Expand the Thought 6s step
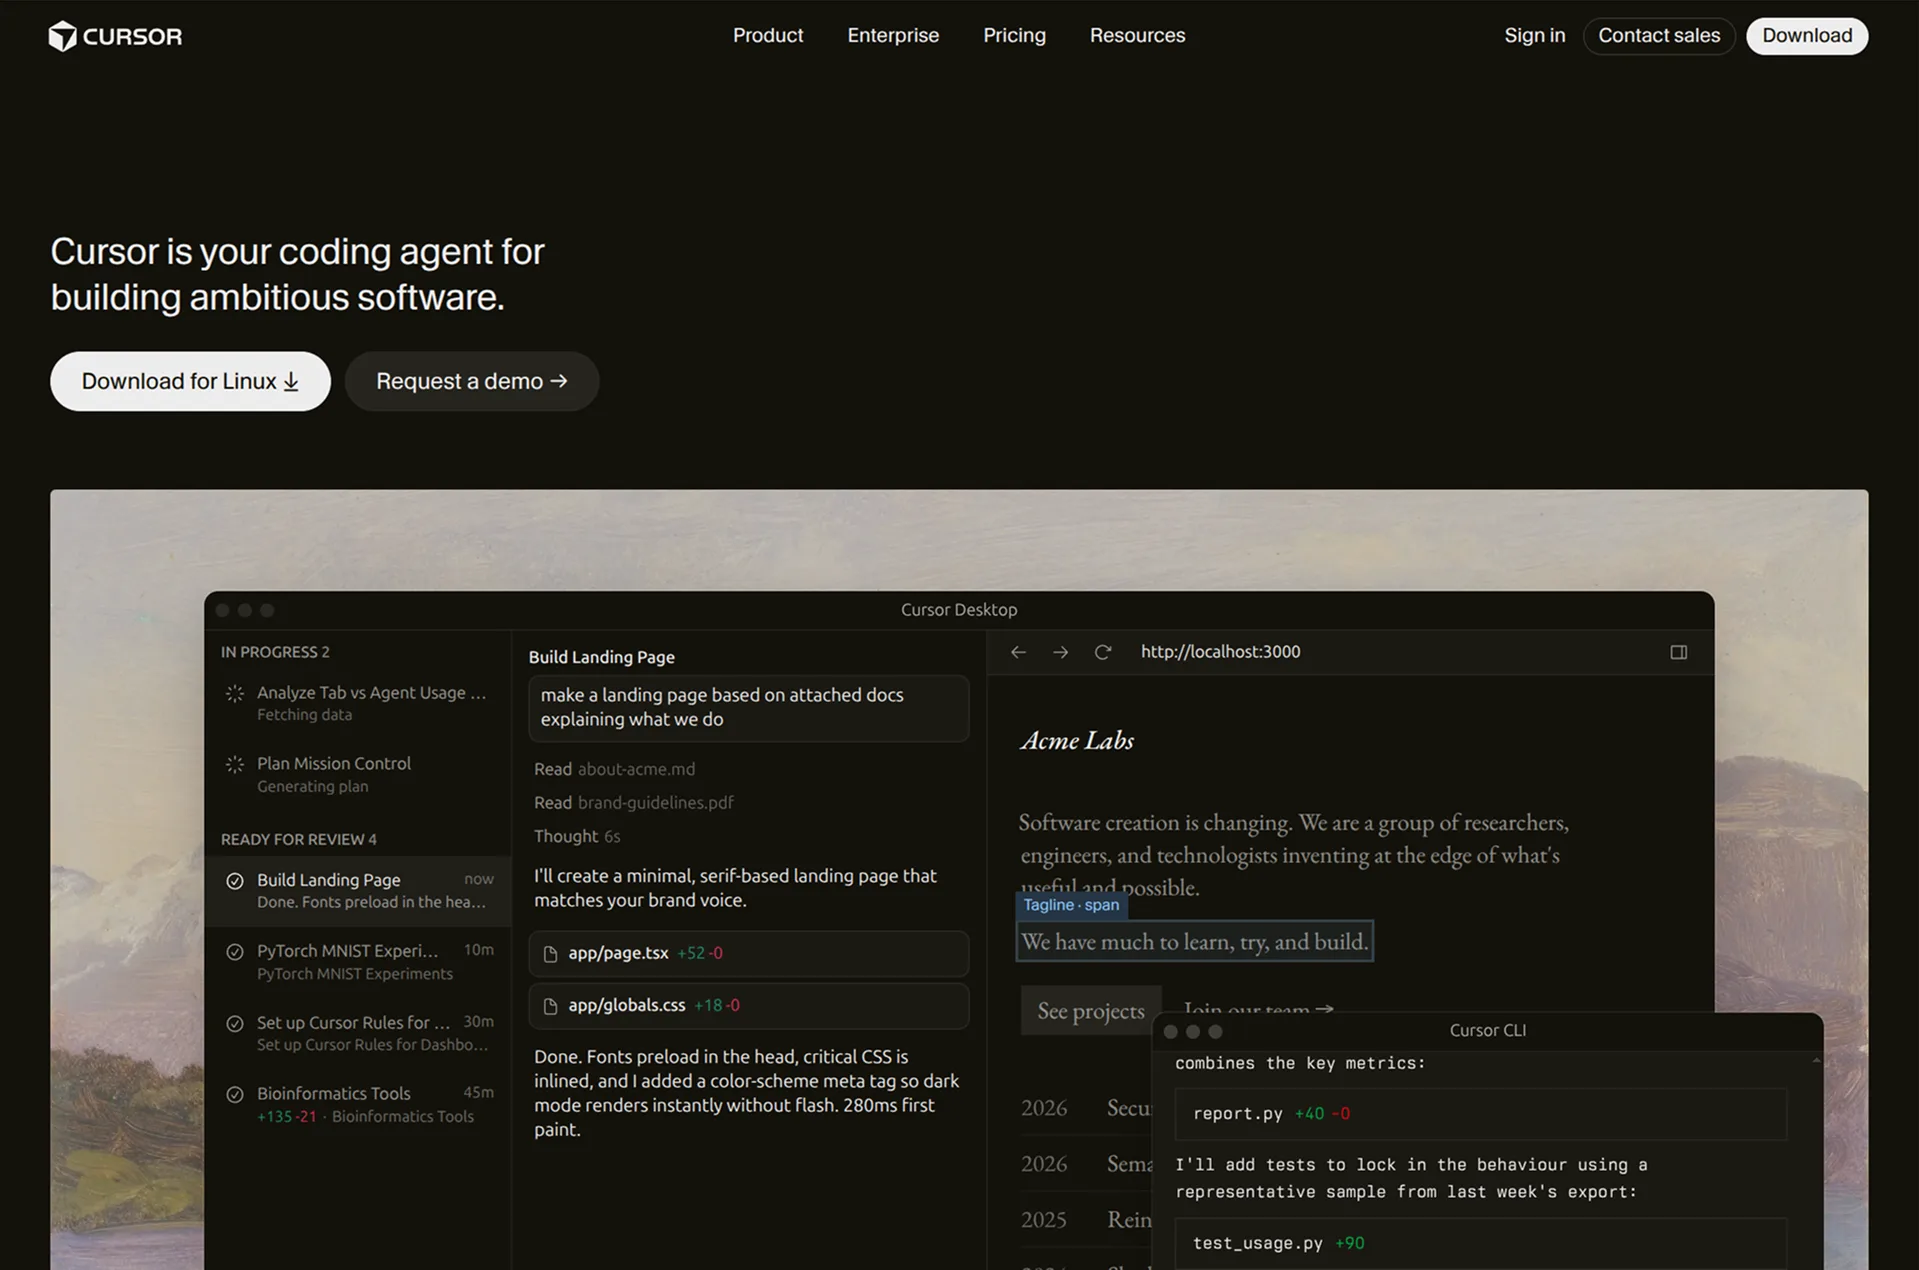This screenshot has width=1919, height=1270. [577, 836]
